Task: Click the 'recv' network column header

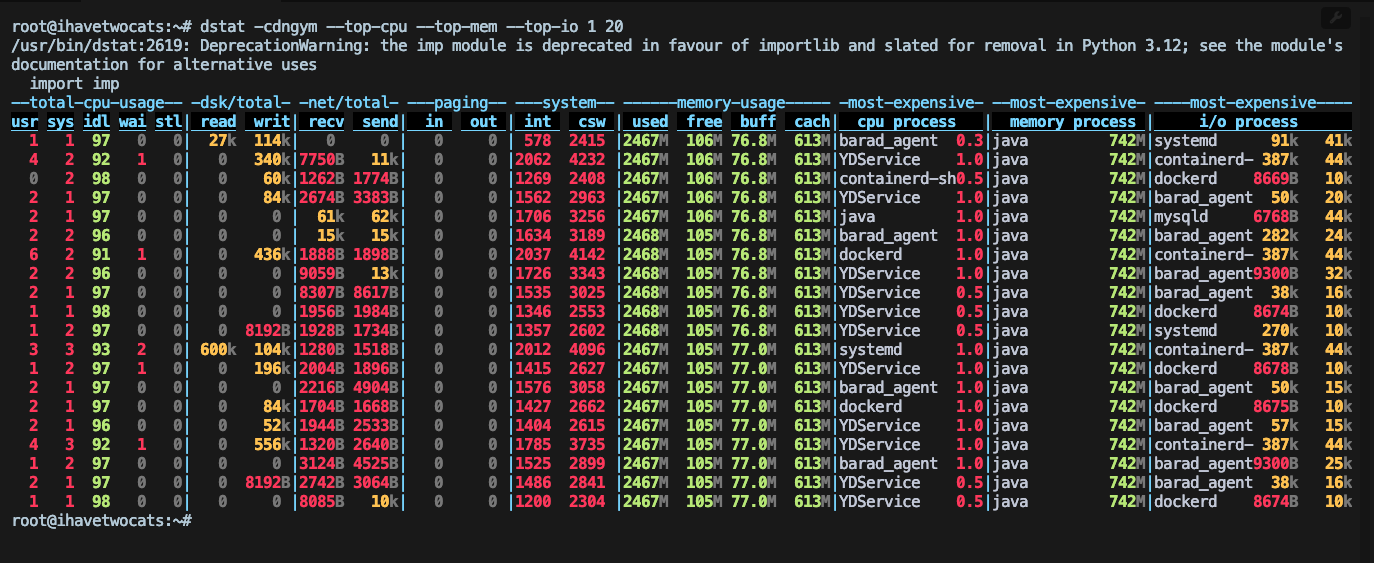Action: pos(326,122)
